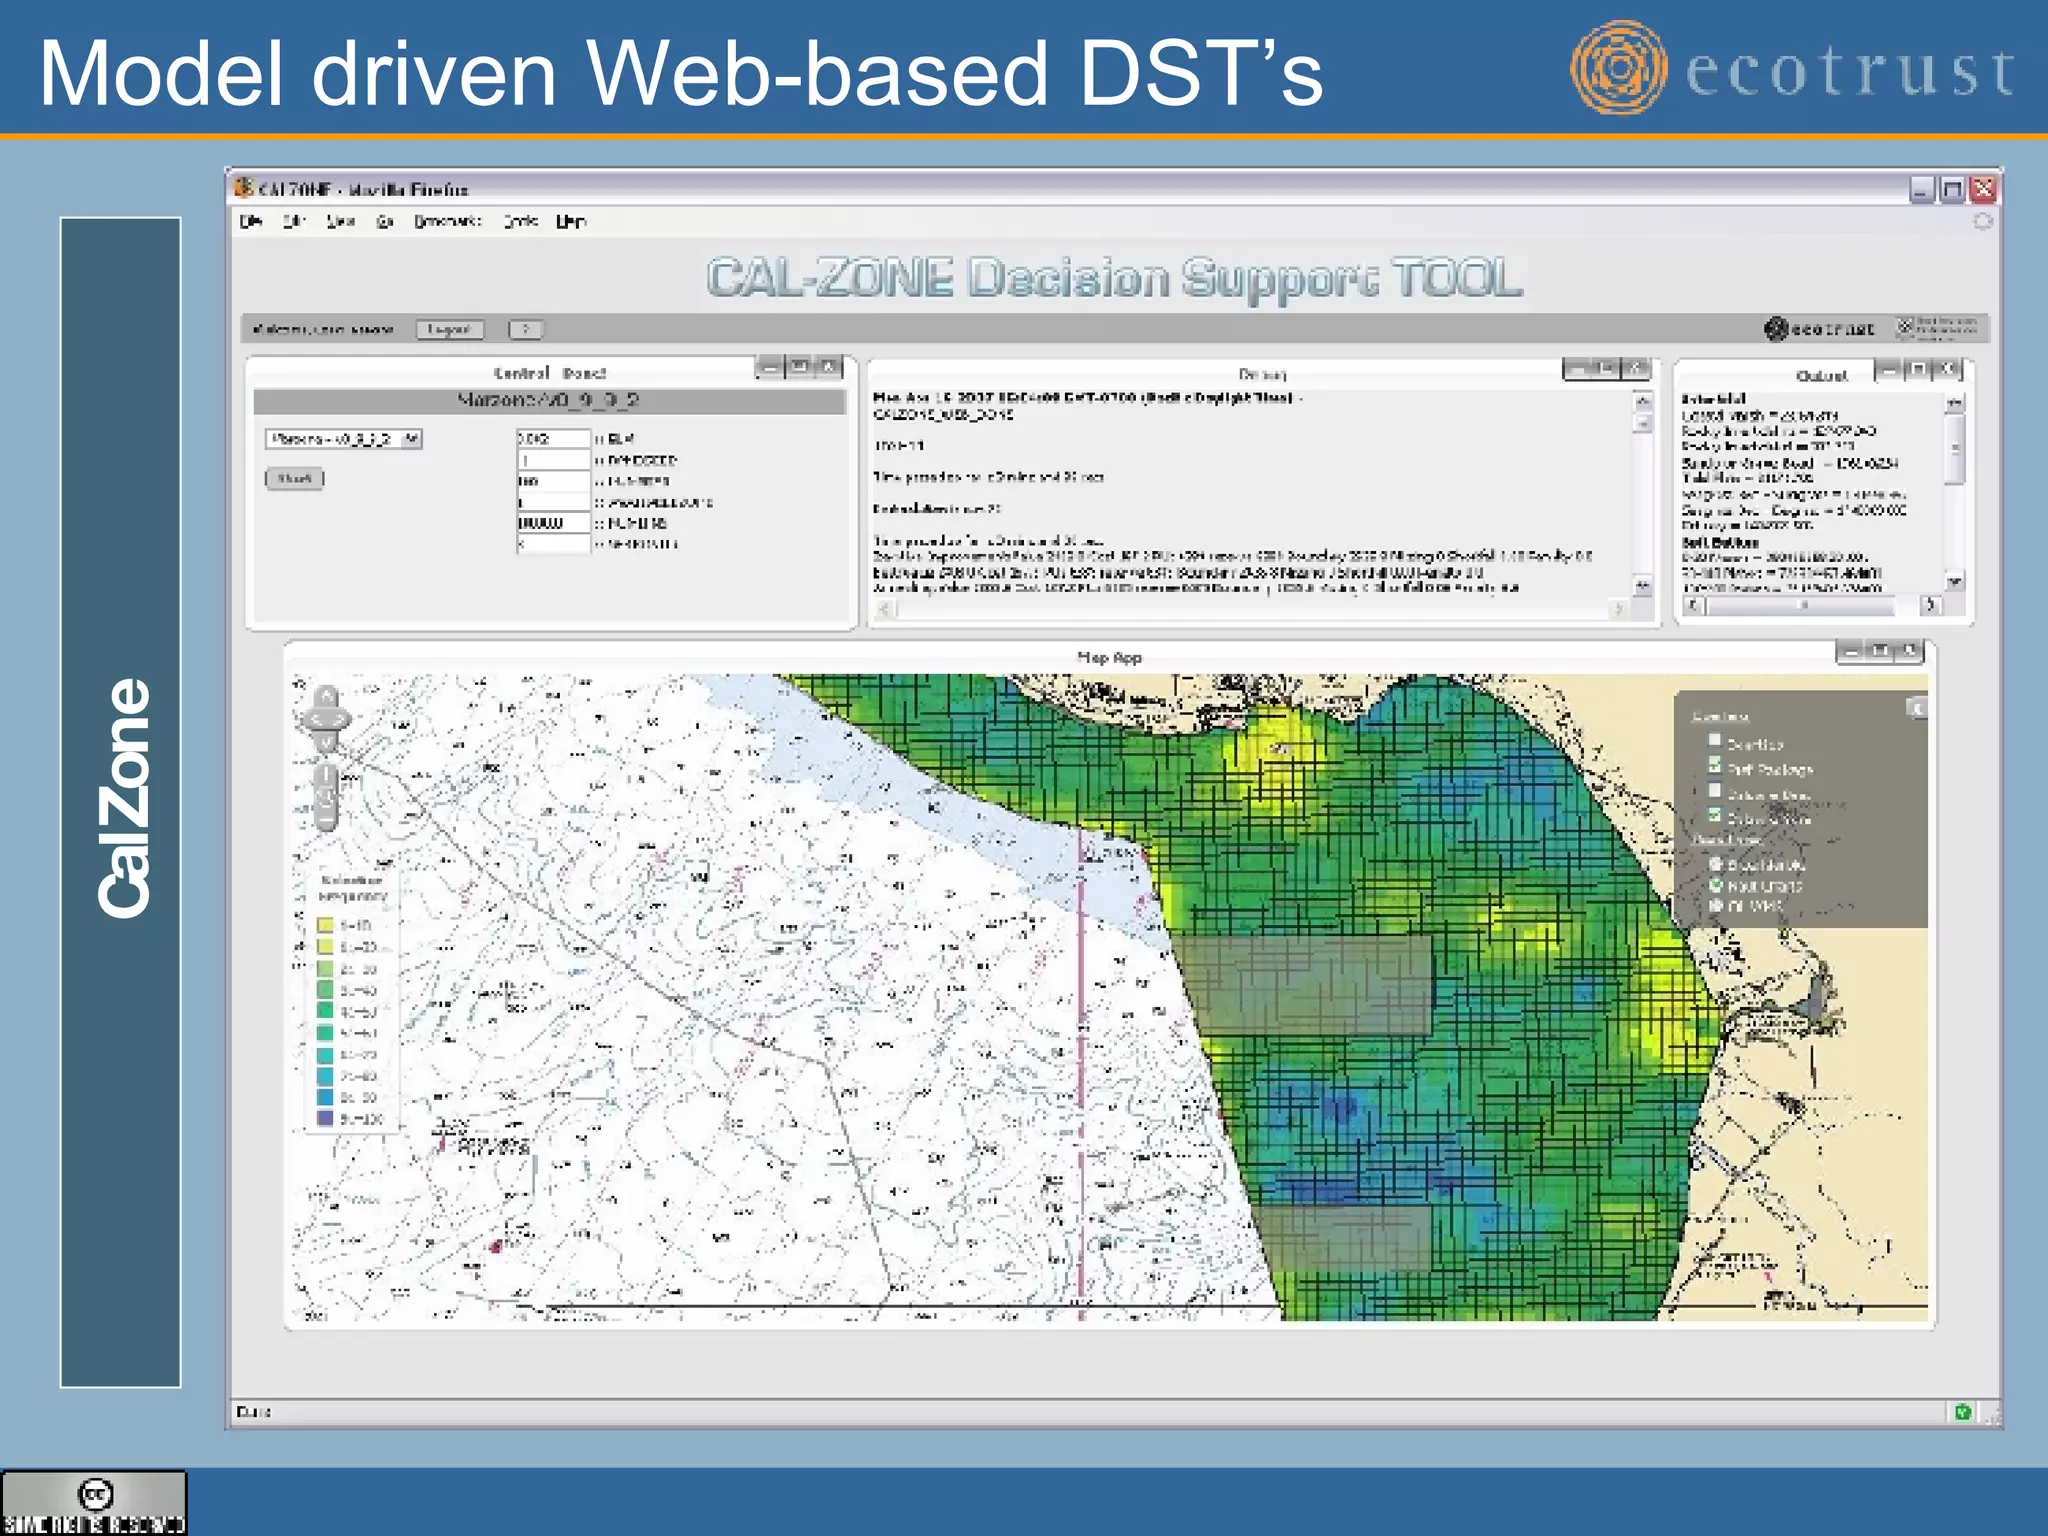Open the Marxan version dropdown
Image resolution: width=2048 pixels, height=1536 pixels.
tap(344, 439)
